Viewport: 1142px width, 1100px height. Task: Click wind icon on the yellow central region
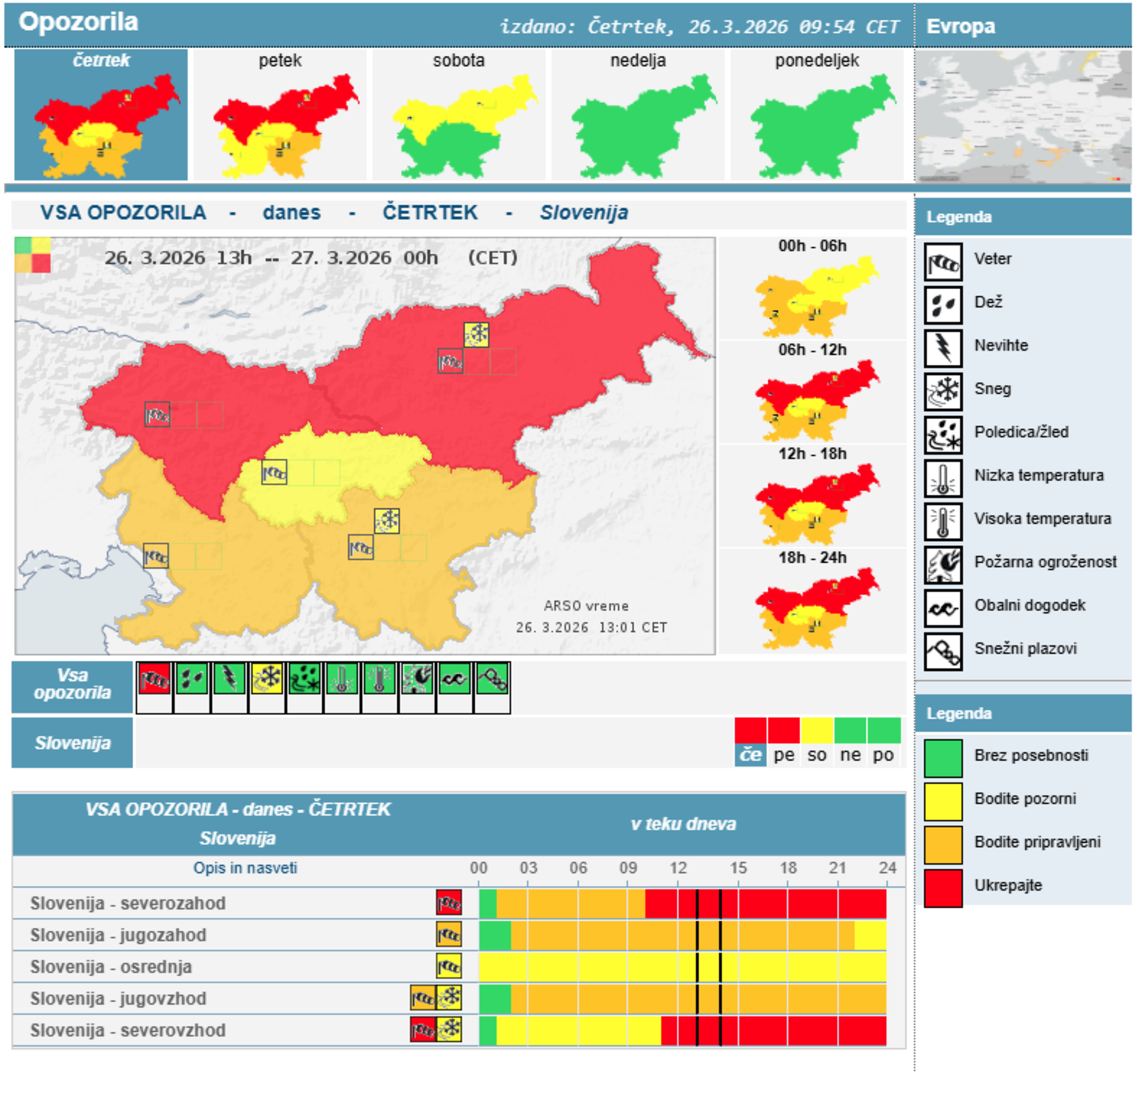[x=274, y=472]
